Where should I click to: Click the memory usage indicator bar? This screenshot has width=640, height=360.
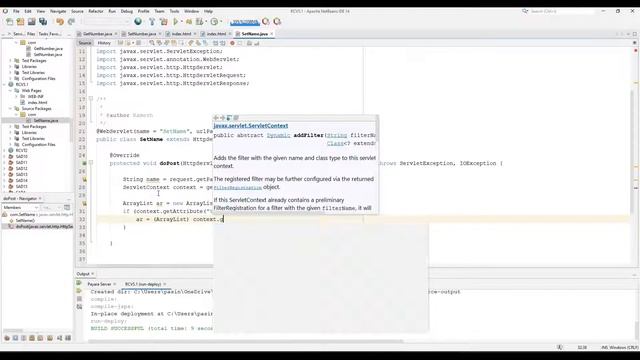point(244,22)
